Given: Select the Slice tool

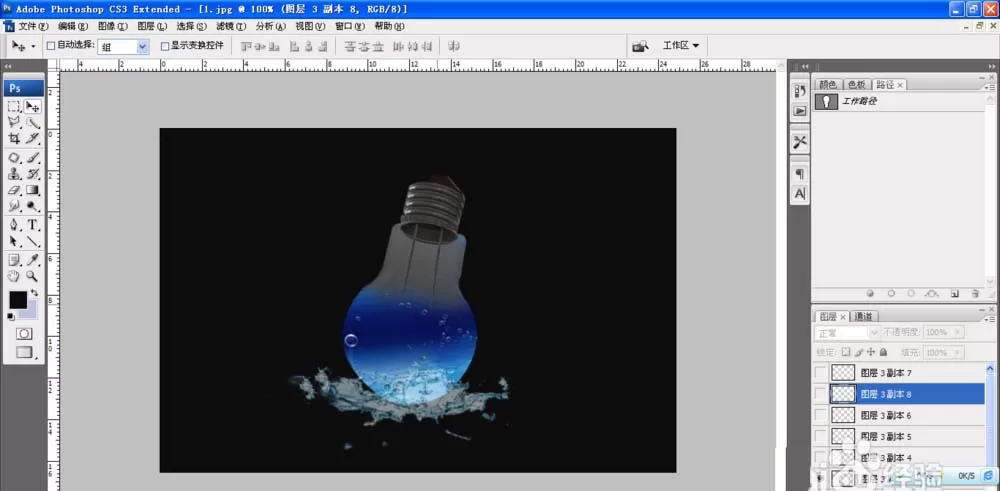Looking at the screenshot, I should [x=33, y=138].
